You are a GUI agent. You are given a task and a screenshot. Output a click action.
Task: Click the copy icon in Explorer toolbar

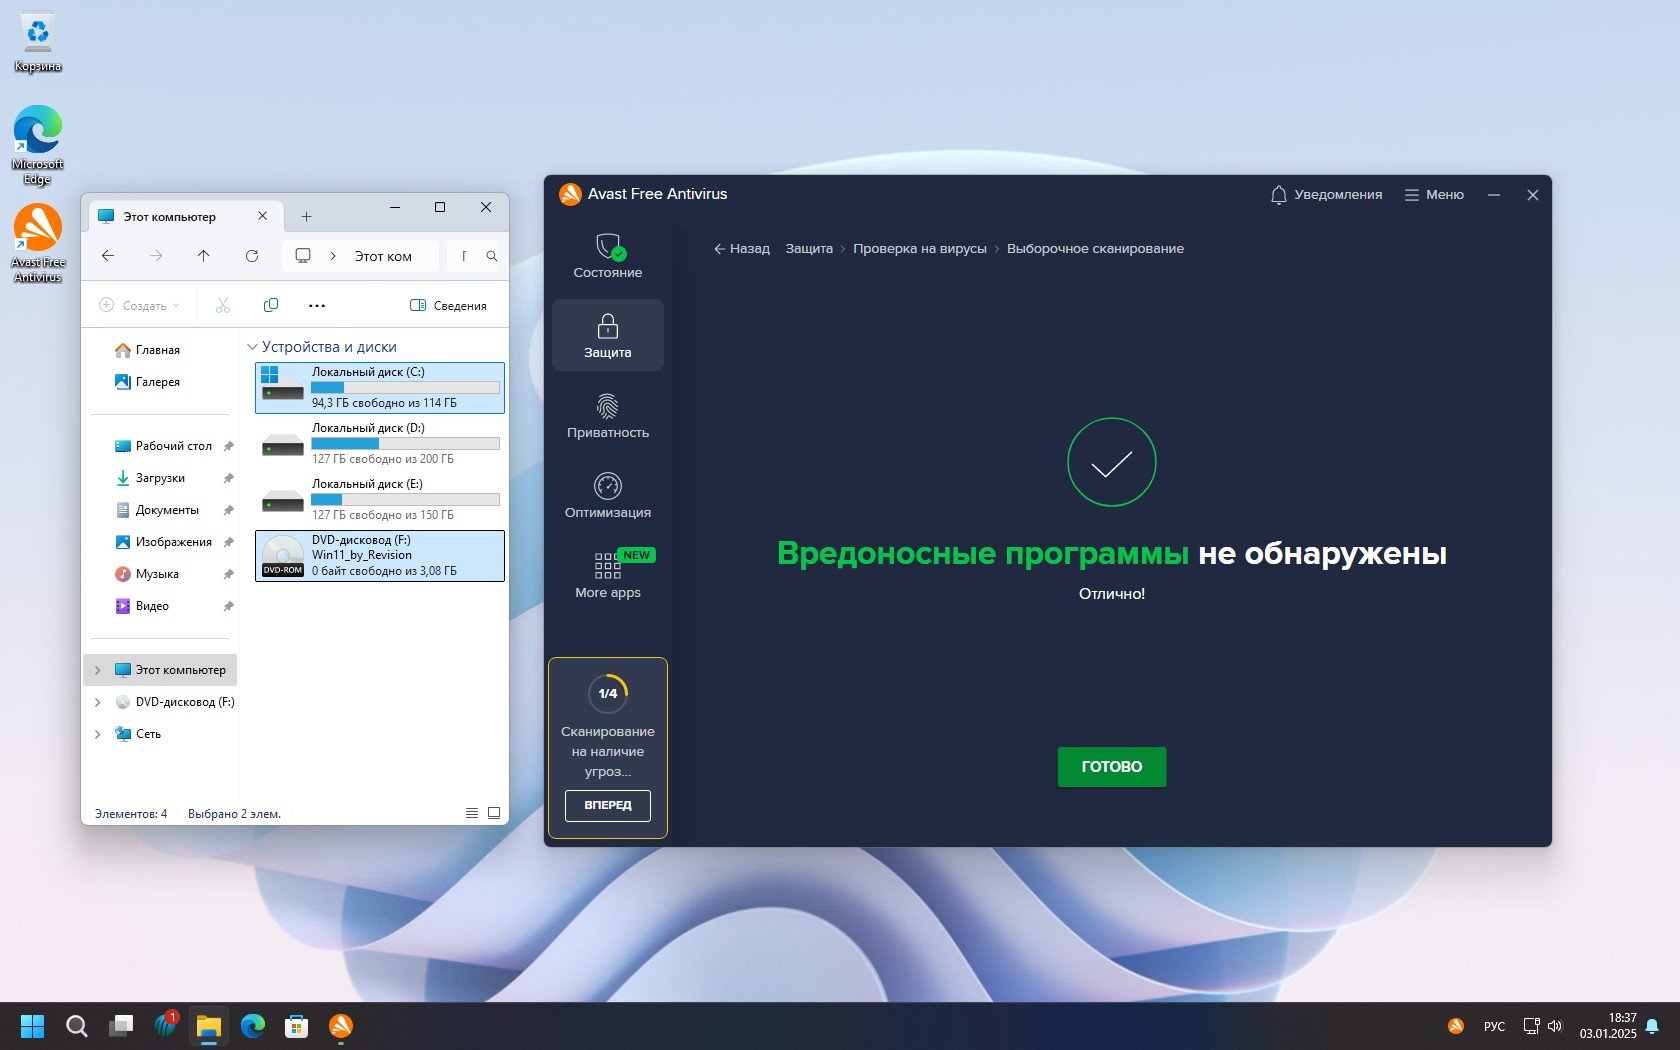(270, 305)
